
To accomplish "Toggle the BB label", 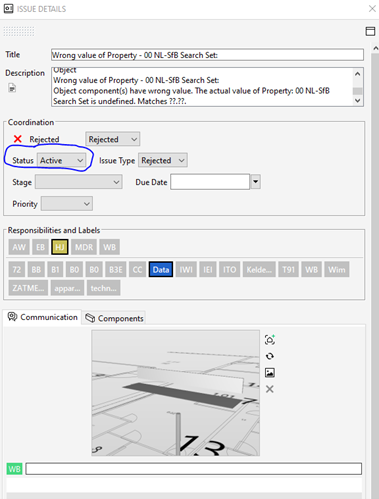I will (36, 269).
